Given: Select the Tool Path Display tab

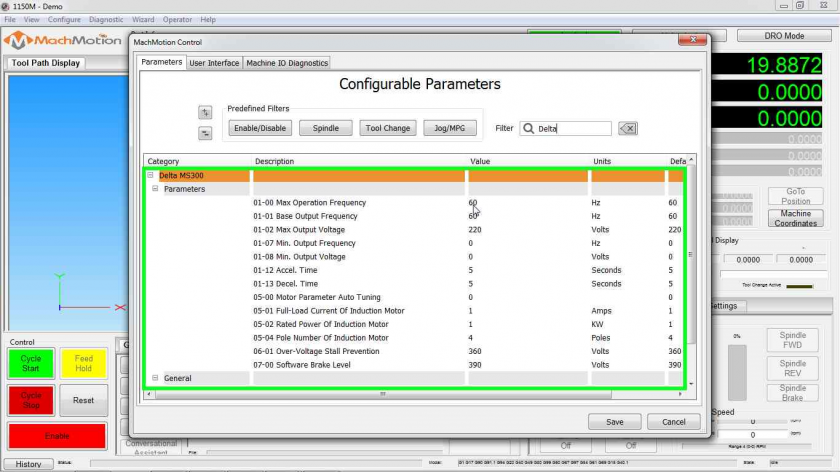Looking at the screenshot, I should point(46,63).
